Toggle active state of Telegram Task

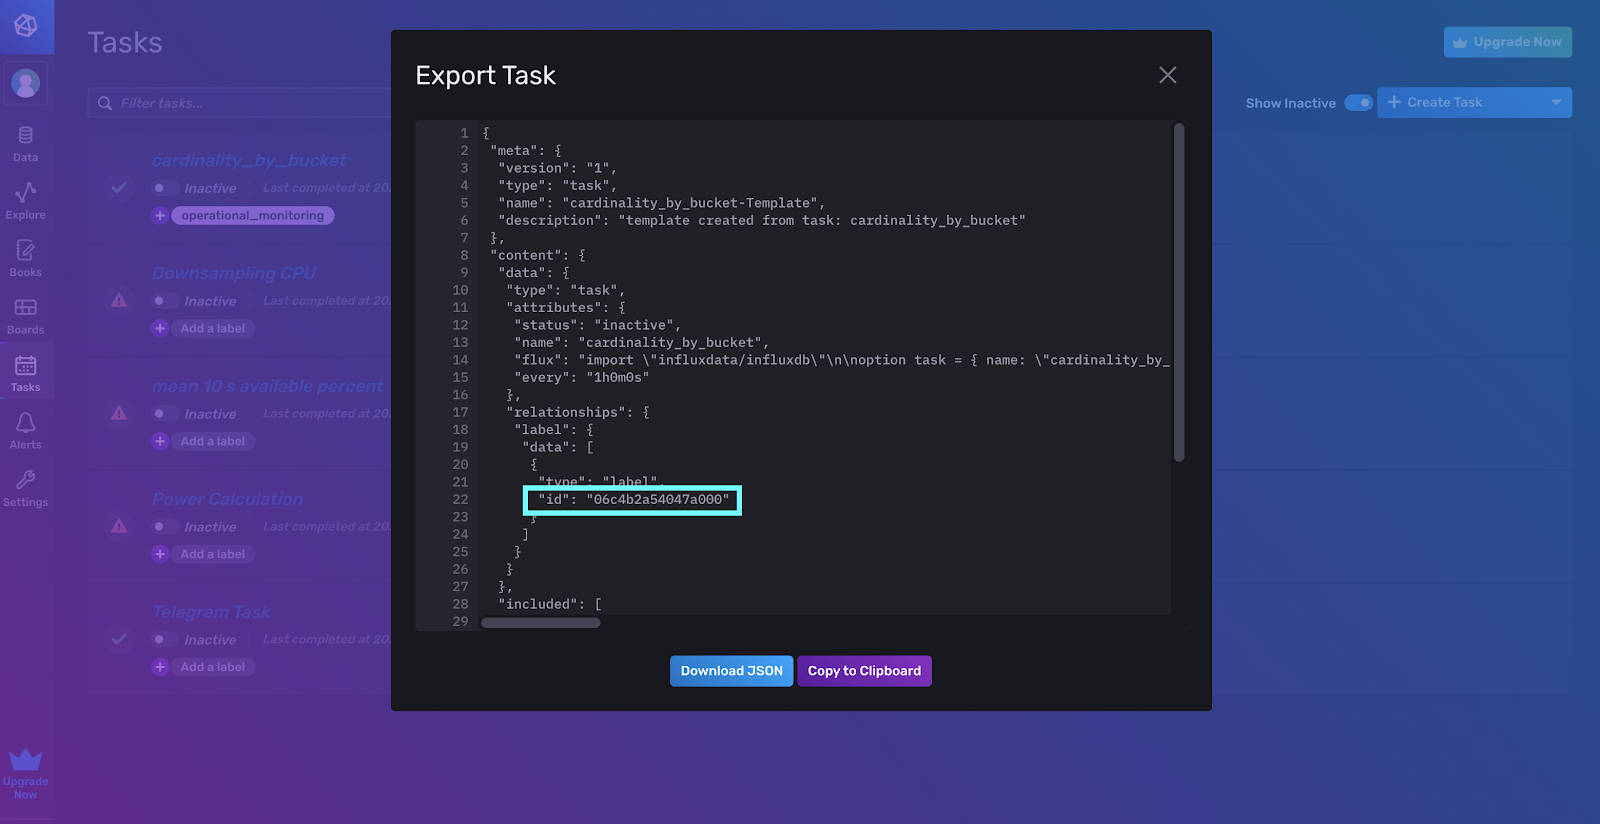pos(164,640)
